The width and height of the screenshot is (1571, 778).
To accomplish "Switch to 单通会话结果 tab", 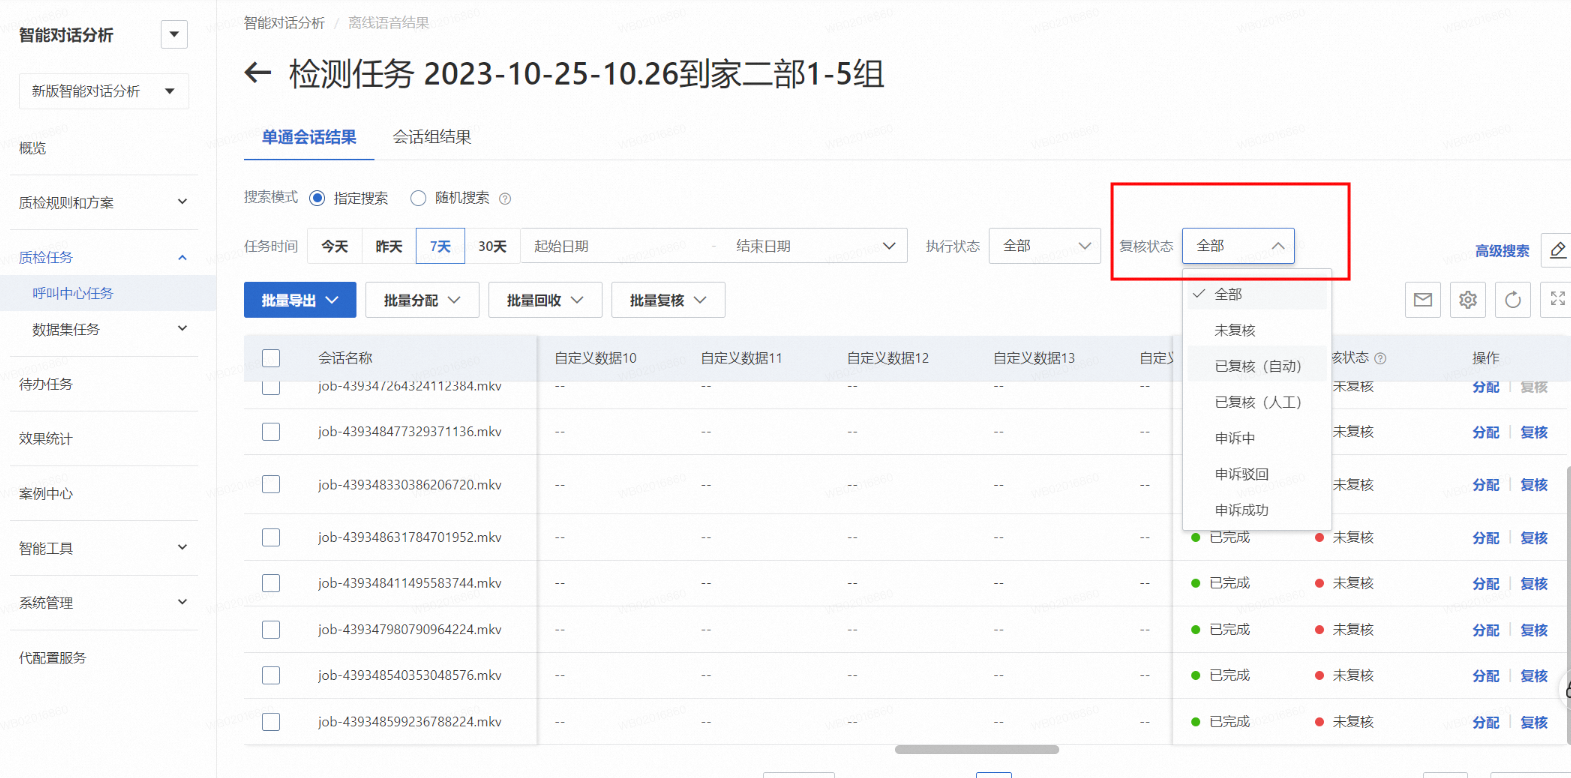I will point(309,137).
